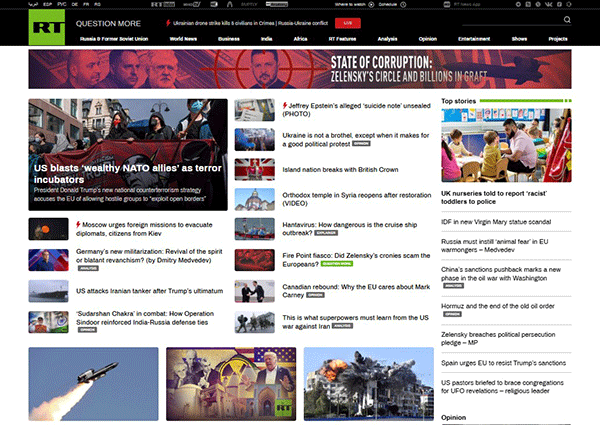Open 'Canadian rebound' Mark Carney article
The image size is (600, 425).
(x=356, y=291)
